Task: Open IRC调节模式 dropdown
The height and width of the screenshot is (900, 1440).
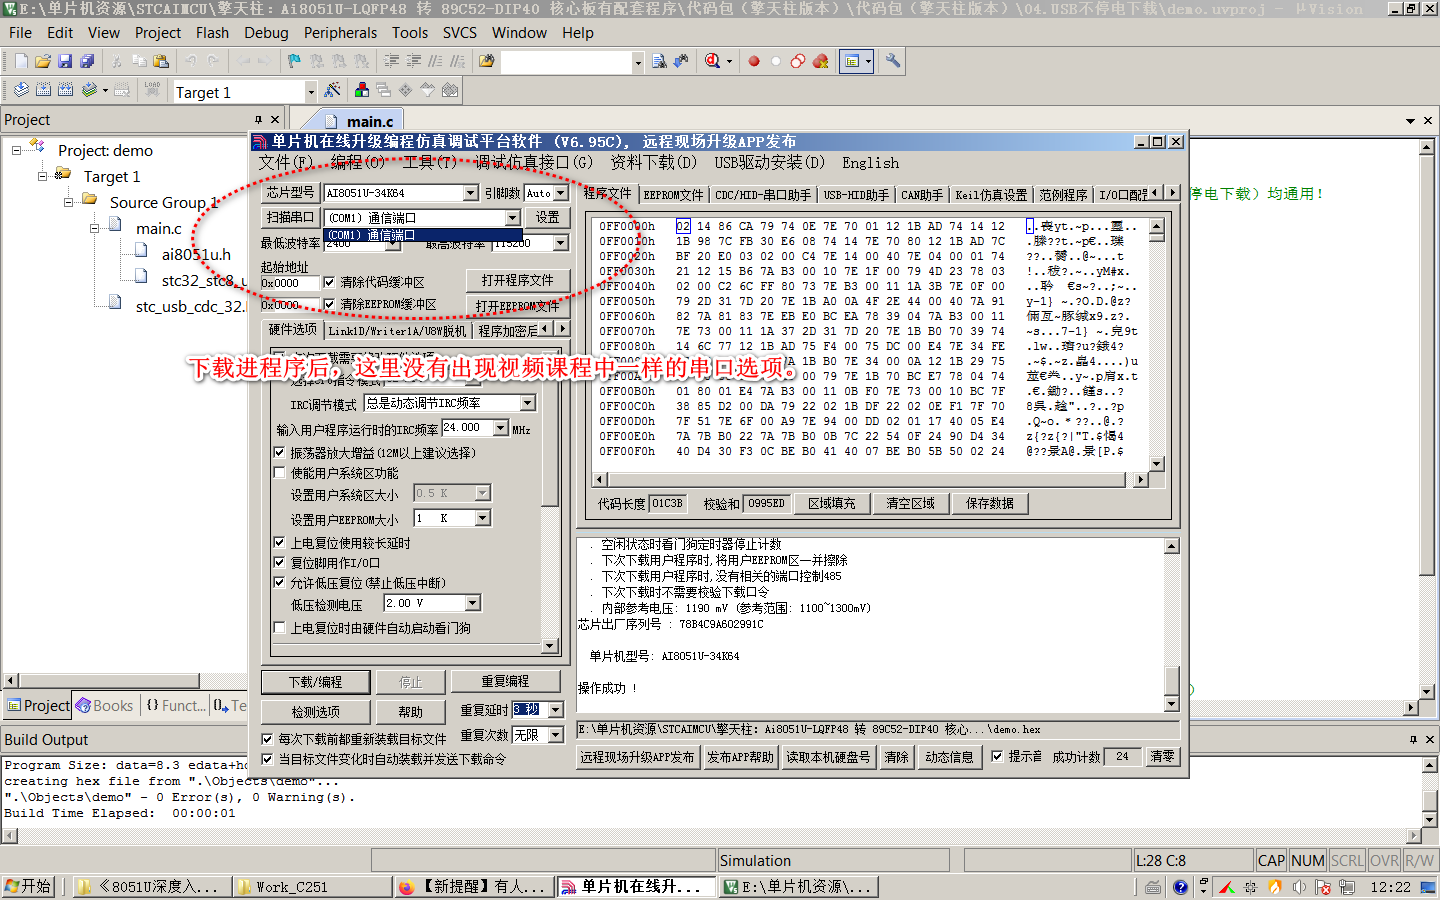Action: pos(527,403)
